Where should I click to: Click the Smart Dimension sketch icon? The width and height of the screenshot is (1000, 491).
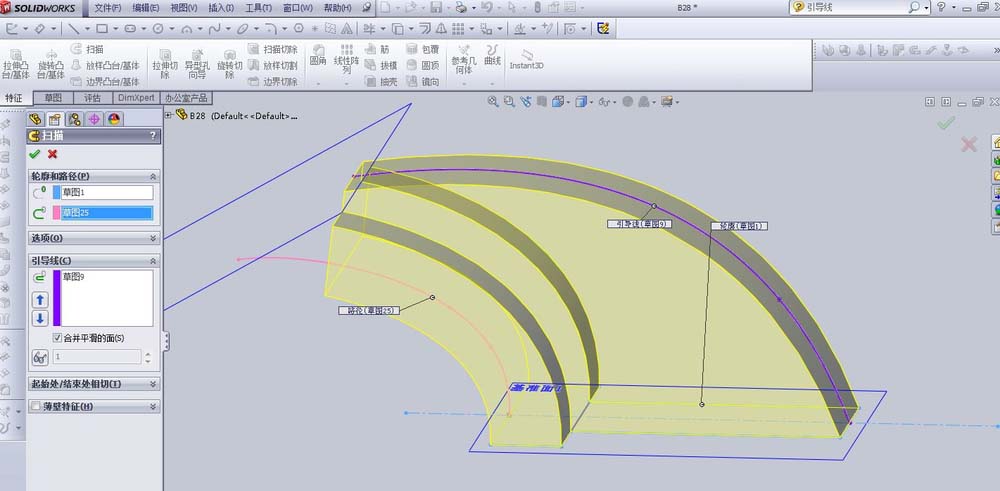click(x=40, y=29)
